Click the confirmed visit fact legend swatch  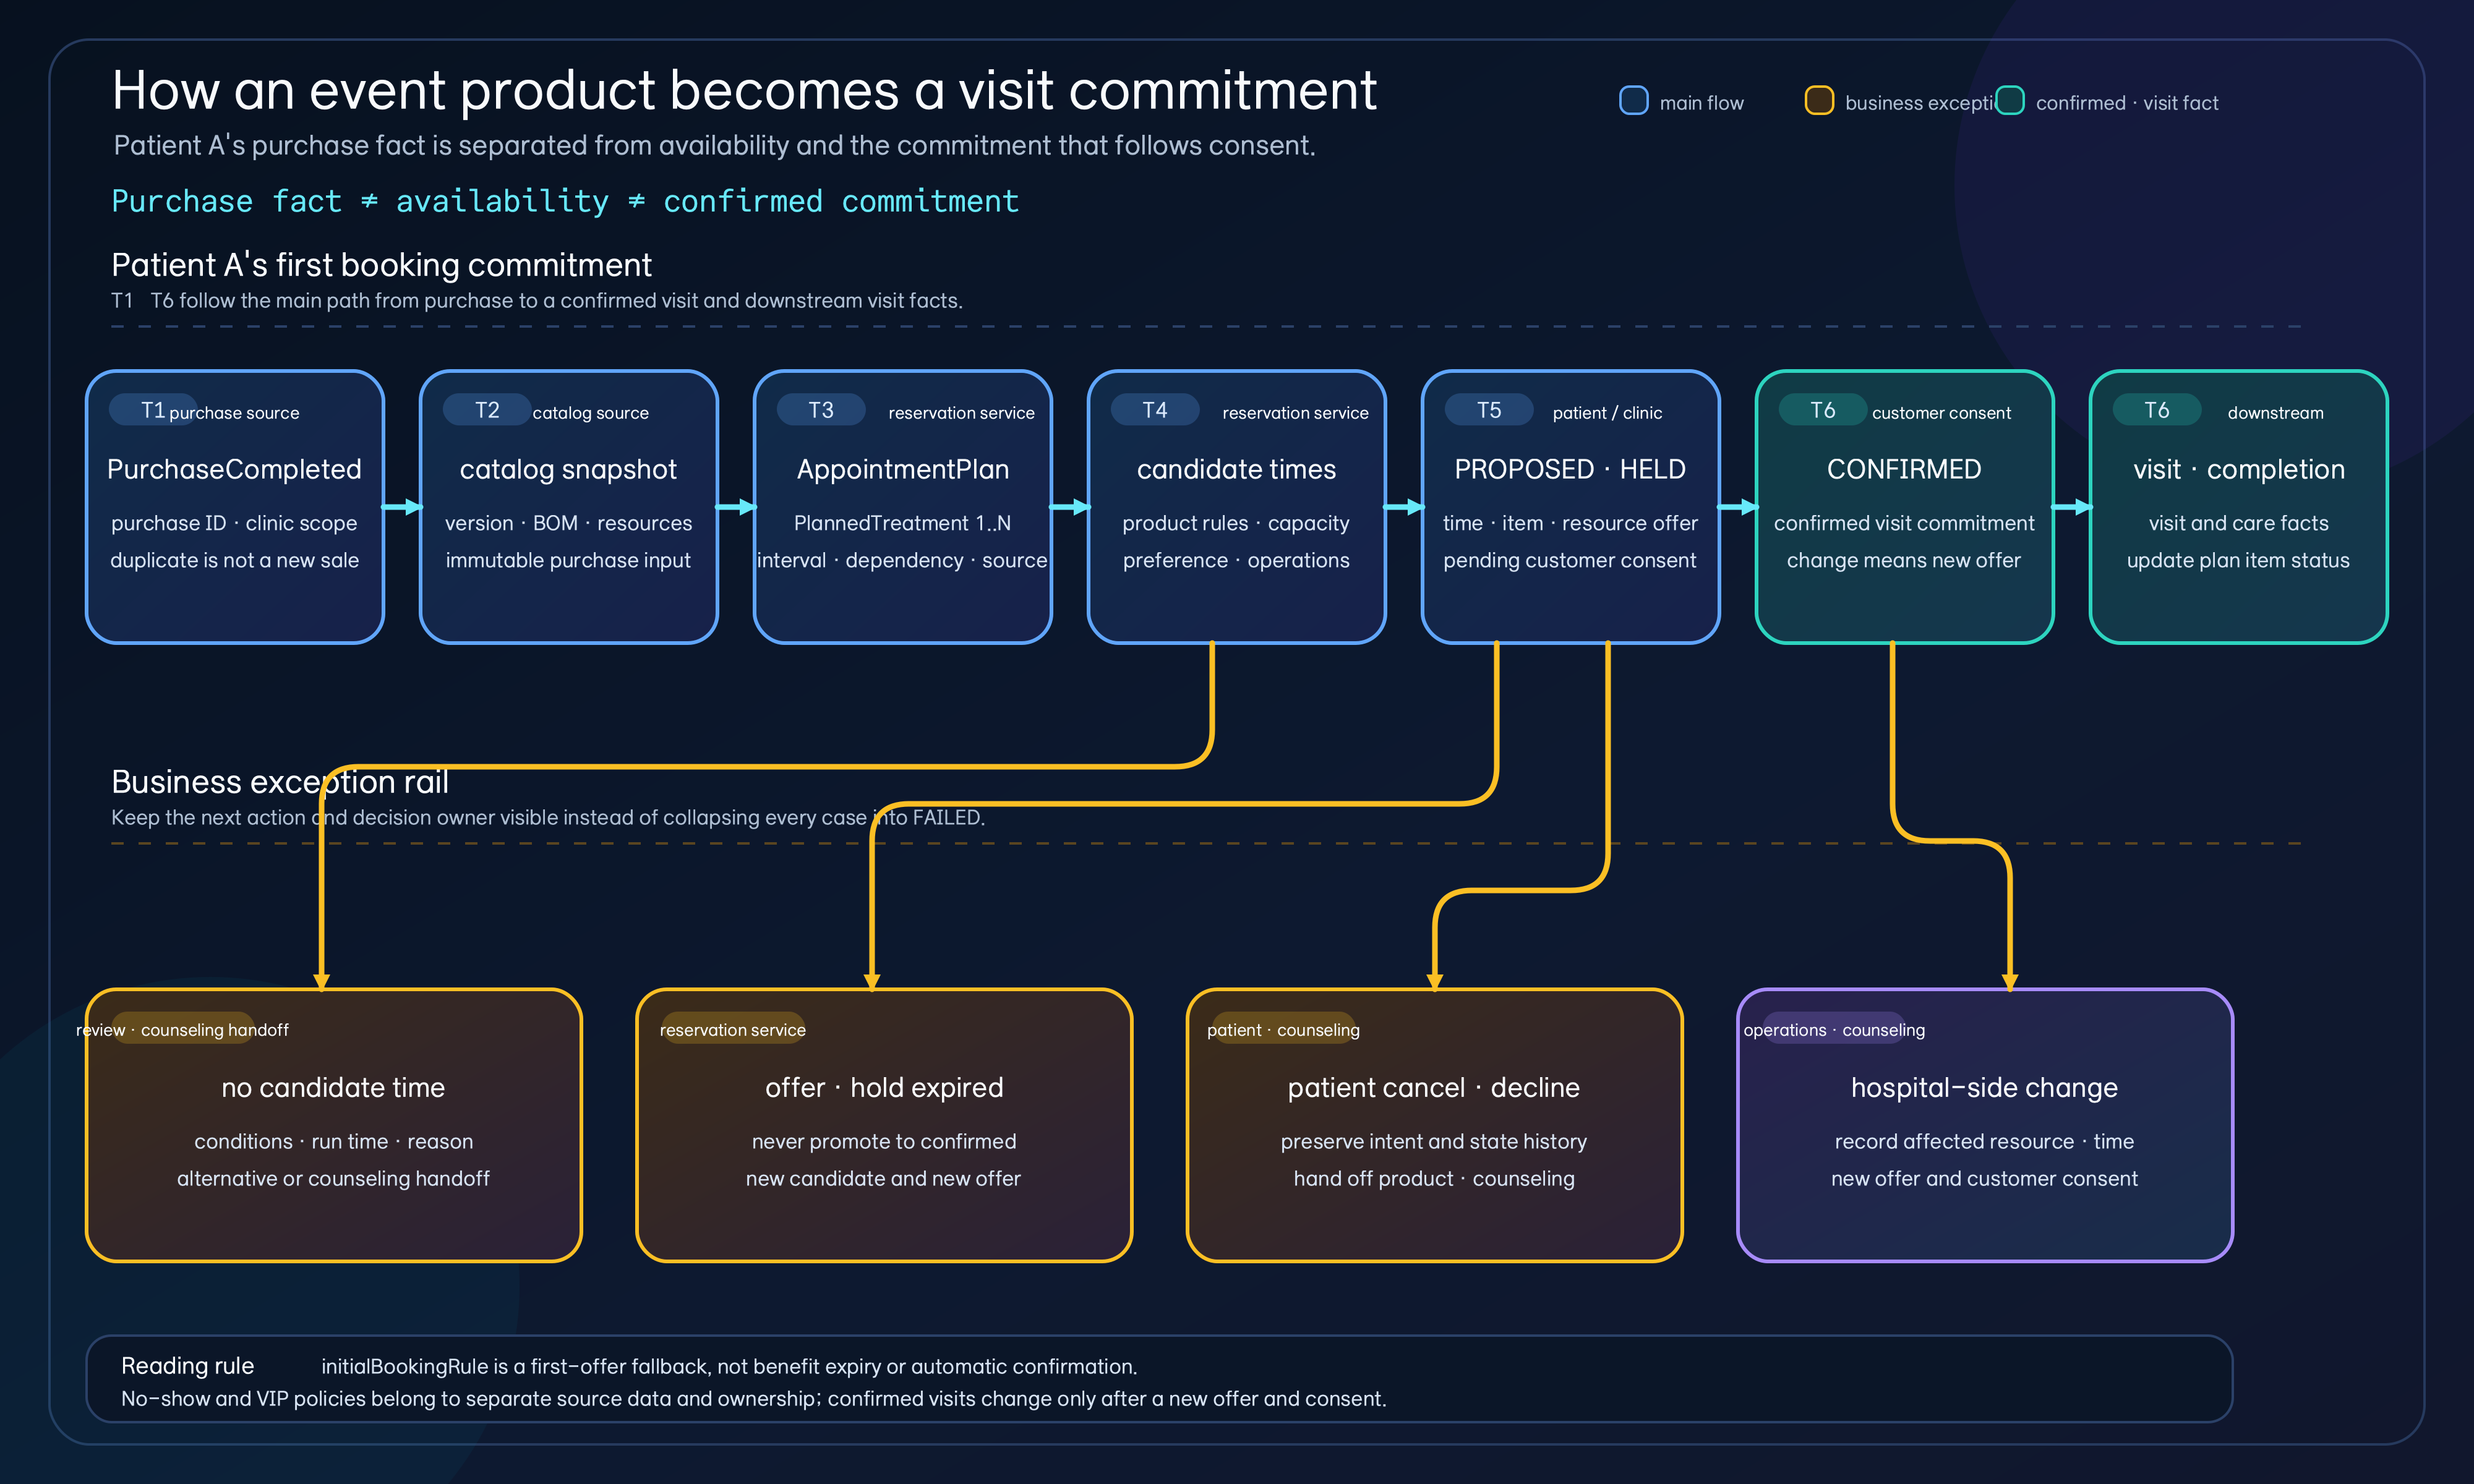(2009, 101)
